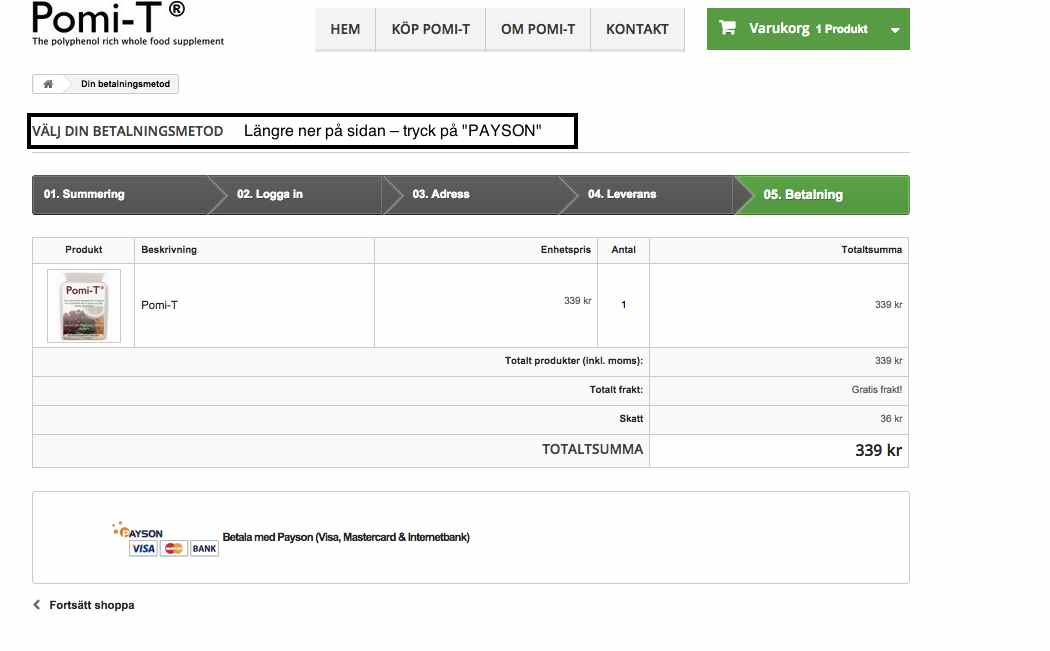Click the Pomi-T product thumbnail
The height and width of the screenshot is (651, 1050).
(84, 306)
